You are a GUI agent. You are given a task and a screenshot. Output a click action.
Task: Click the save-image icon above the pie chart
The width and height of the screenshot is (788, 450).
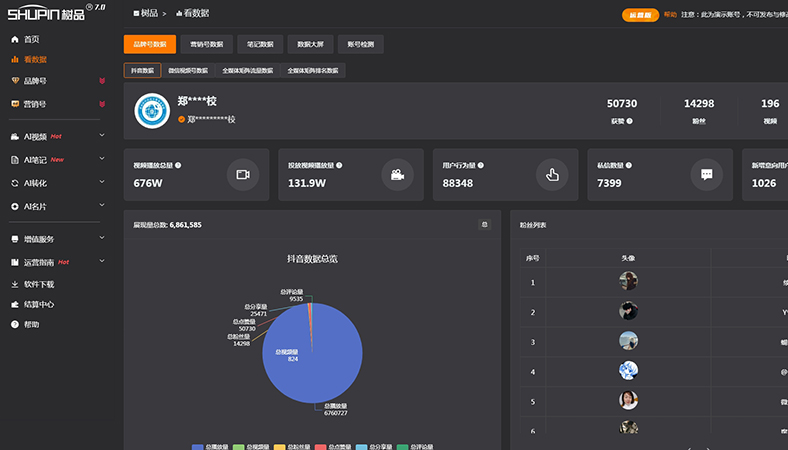[485, 225]
